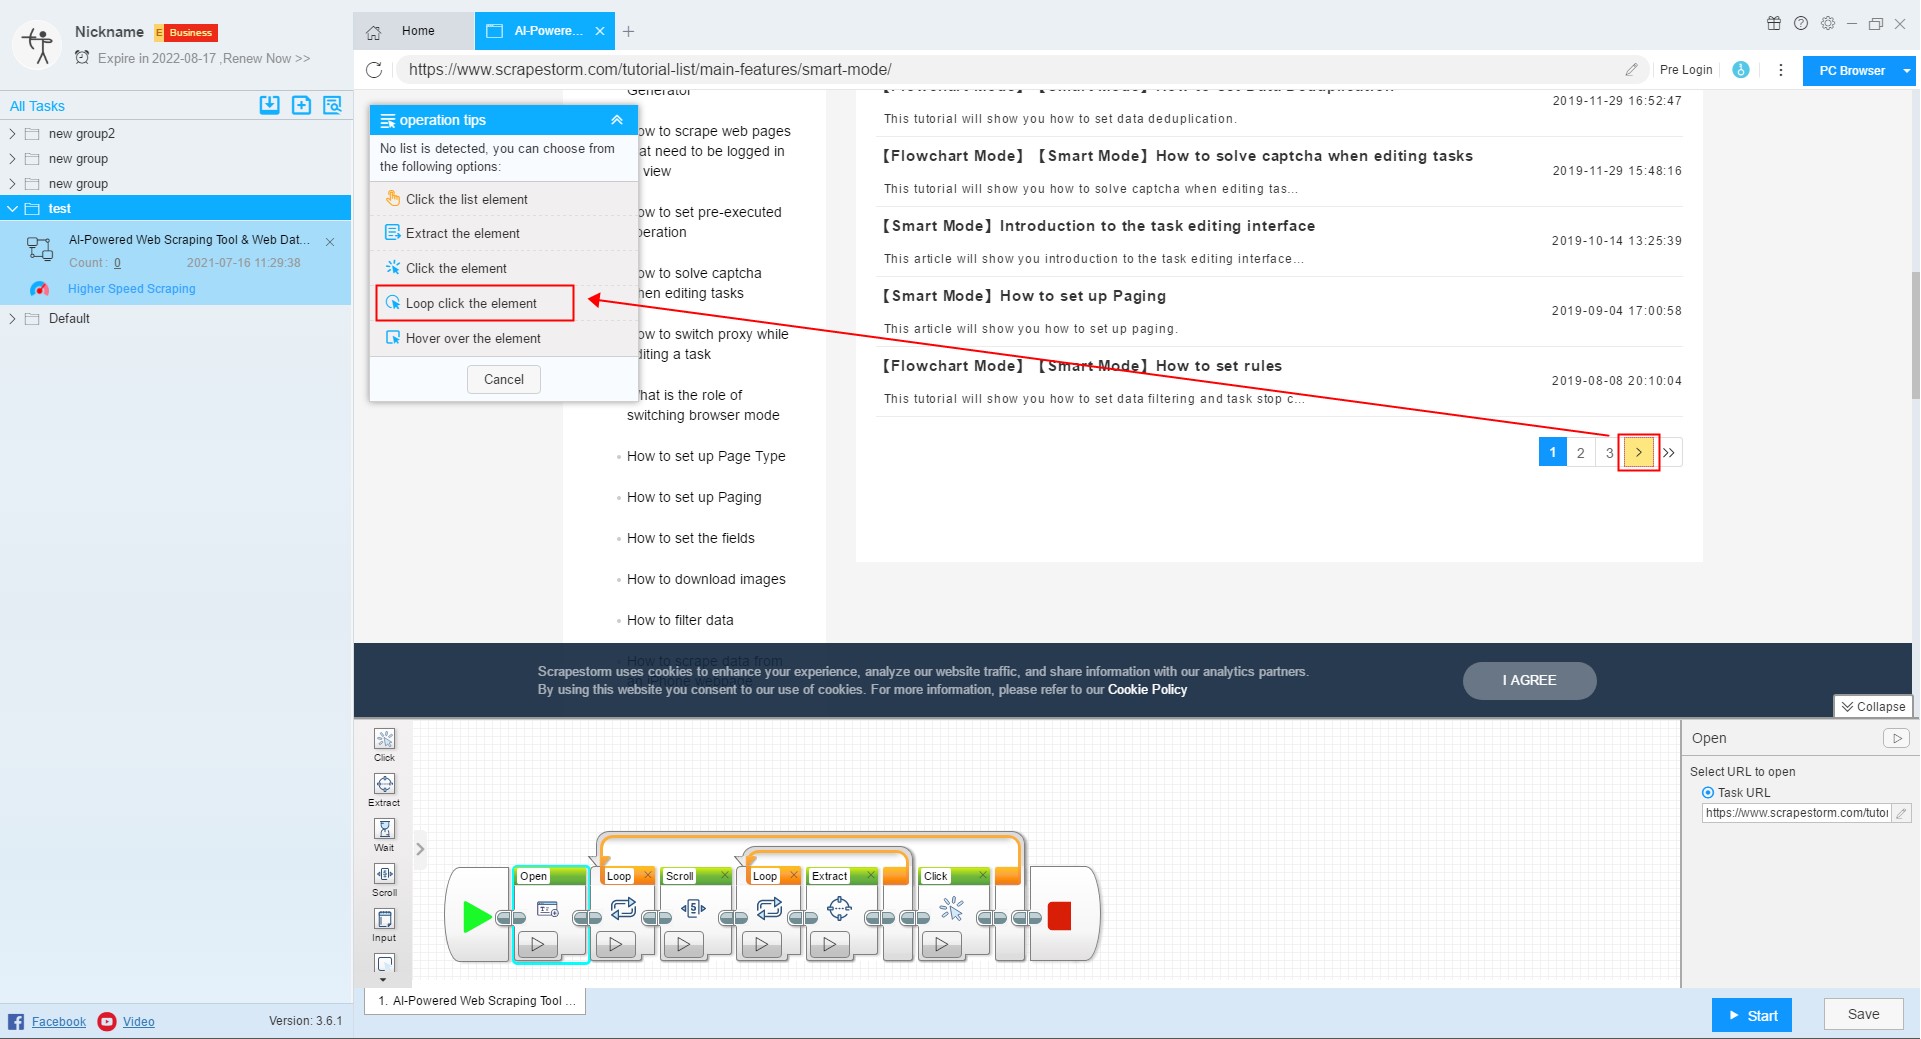Image resolution: width=1921 pixels, height=1039 pixels.
Task: Go to the Home tab icon
Action: (374, 32)
